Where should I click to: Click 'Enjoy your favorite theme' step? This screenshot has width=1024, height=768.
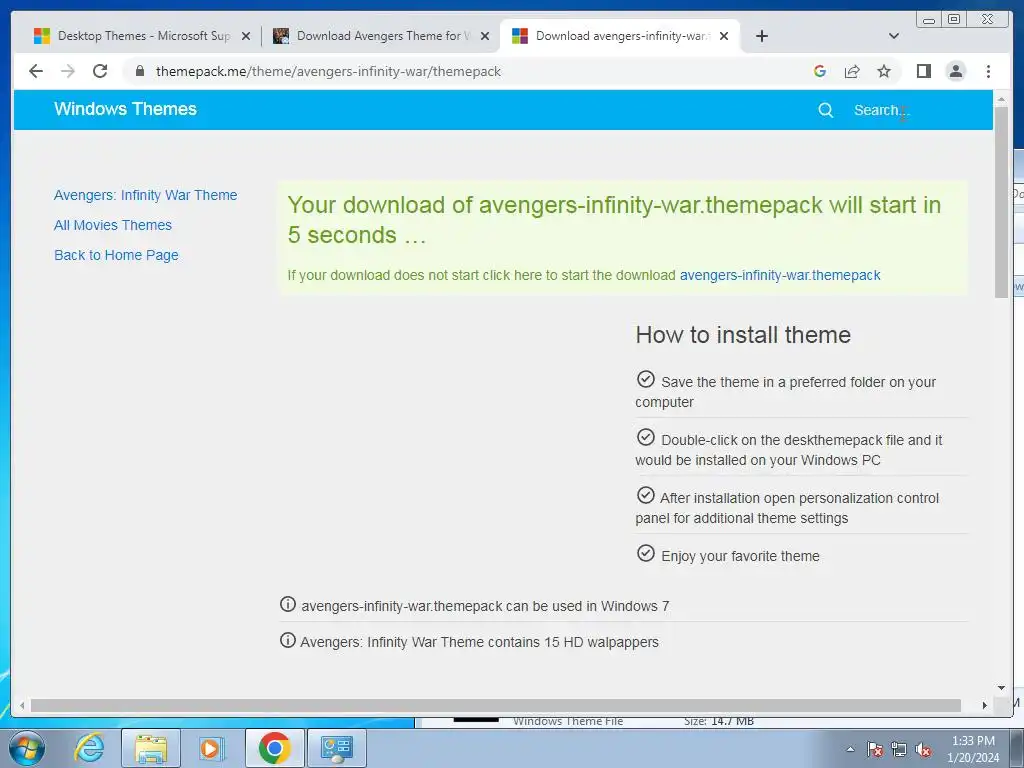point(740,556)
